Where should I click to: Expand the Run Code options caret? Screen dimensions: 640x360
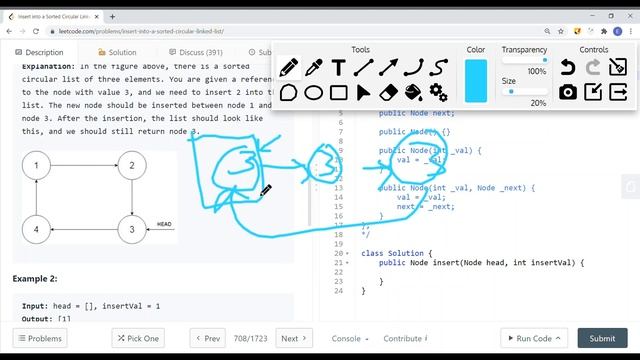pyautogui.click(x=558, y=338)
